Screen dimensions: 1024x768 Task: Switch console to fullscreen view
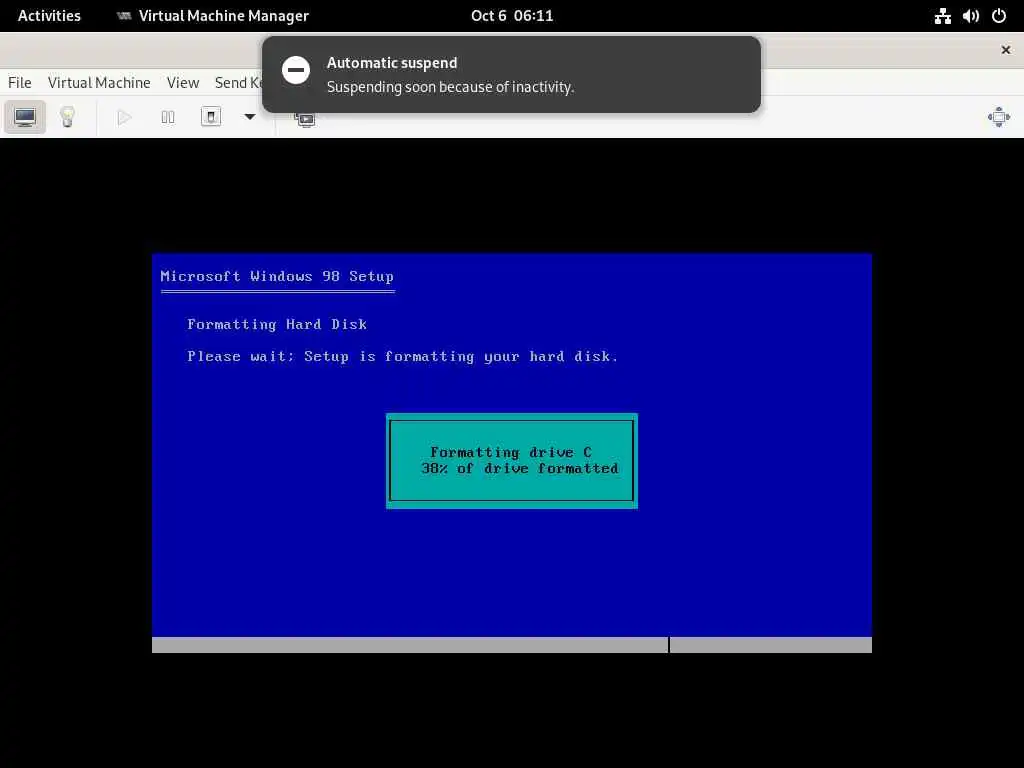click(999, 118)
